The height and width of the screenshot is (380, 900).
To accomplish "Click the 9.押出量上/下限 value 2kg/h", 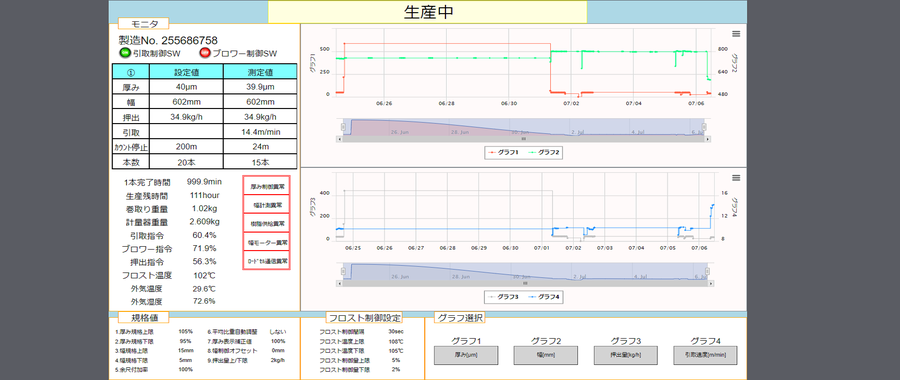I will tap(278, 360).
